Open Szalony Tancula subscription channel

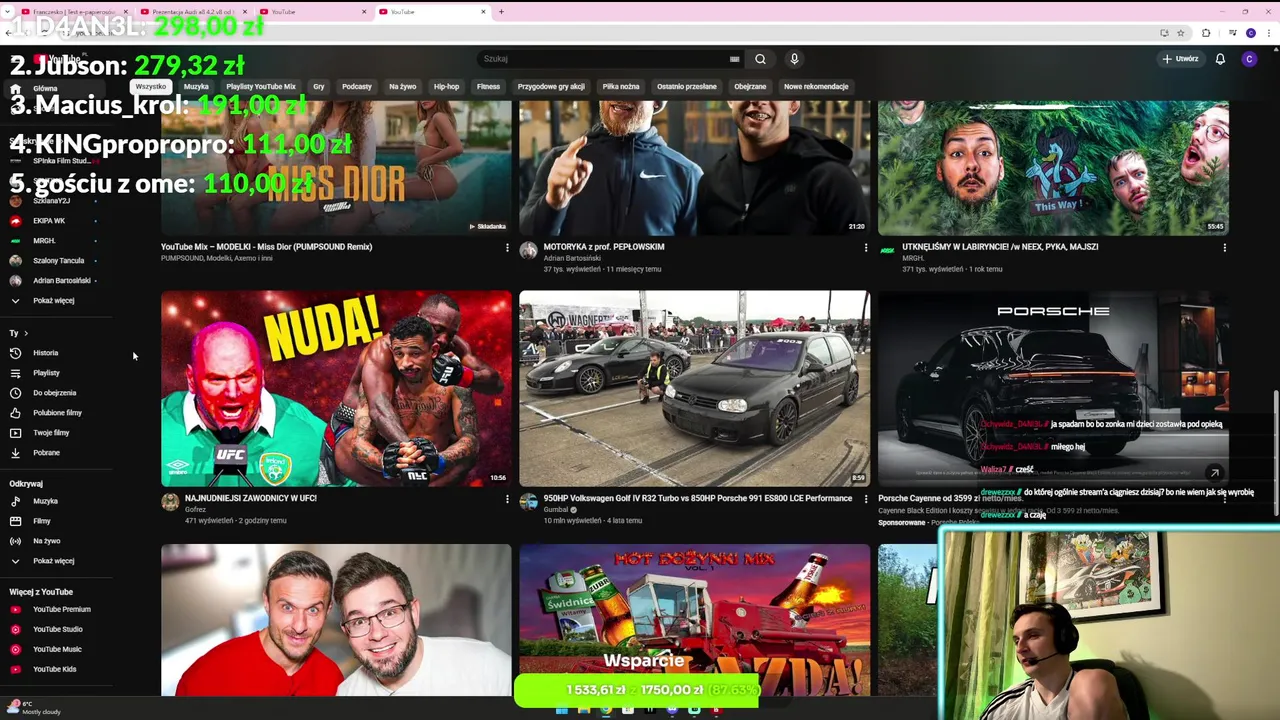point(58,261)
